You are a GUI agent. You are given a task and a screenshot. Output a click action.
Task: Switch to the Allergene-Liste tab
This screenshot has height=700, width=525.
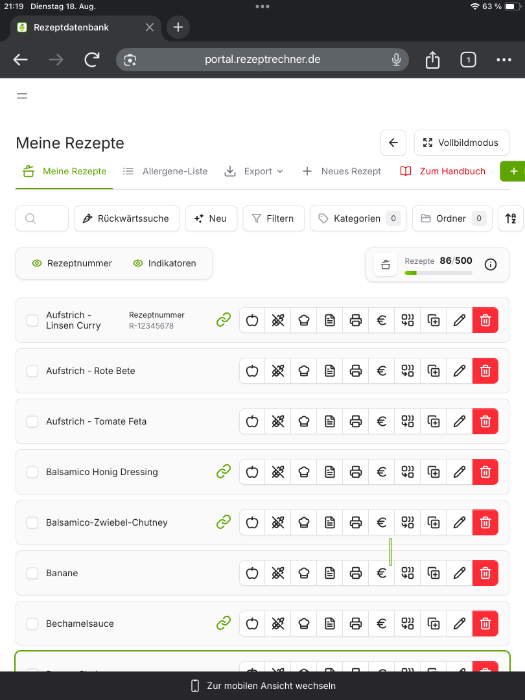pos(165,171)
